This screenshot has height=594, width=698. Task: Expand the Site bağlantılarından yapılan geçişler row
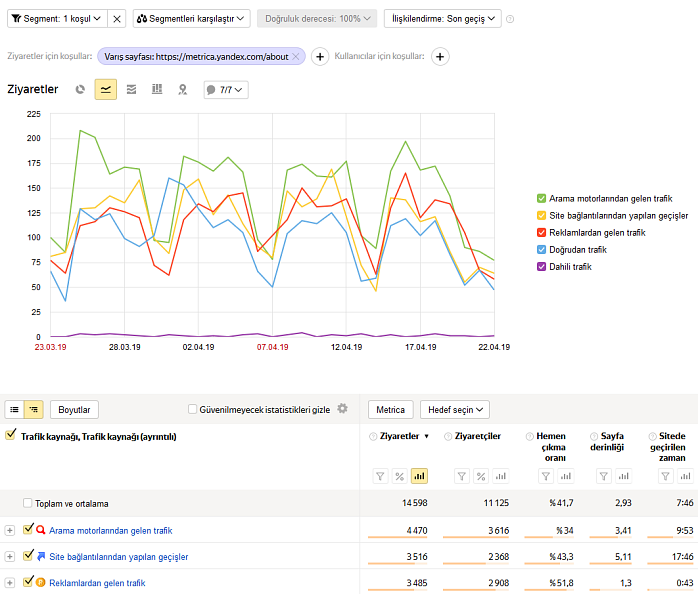coord(10,557)
